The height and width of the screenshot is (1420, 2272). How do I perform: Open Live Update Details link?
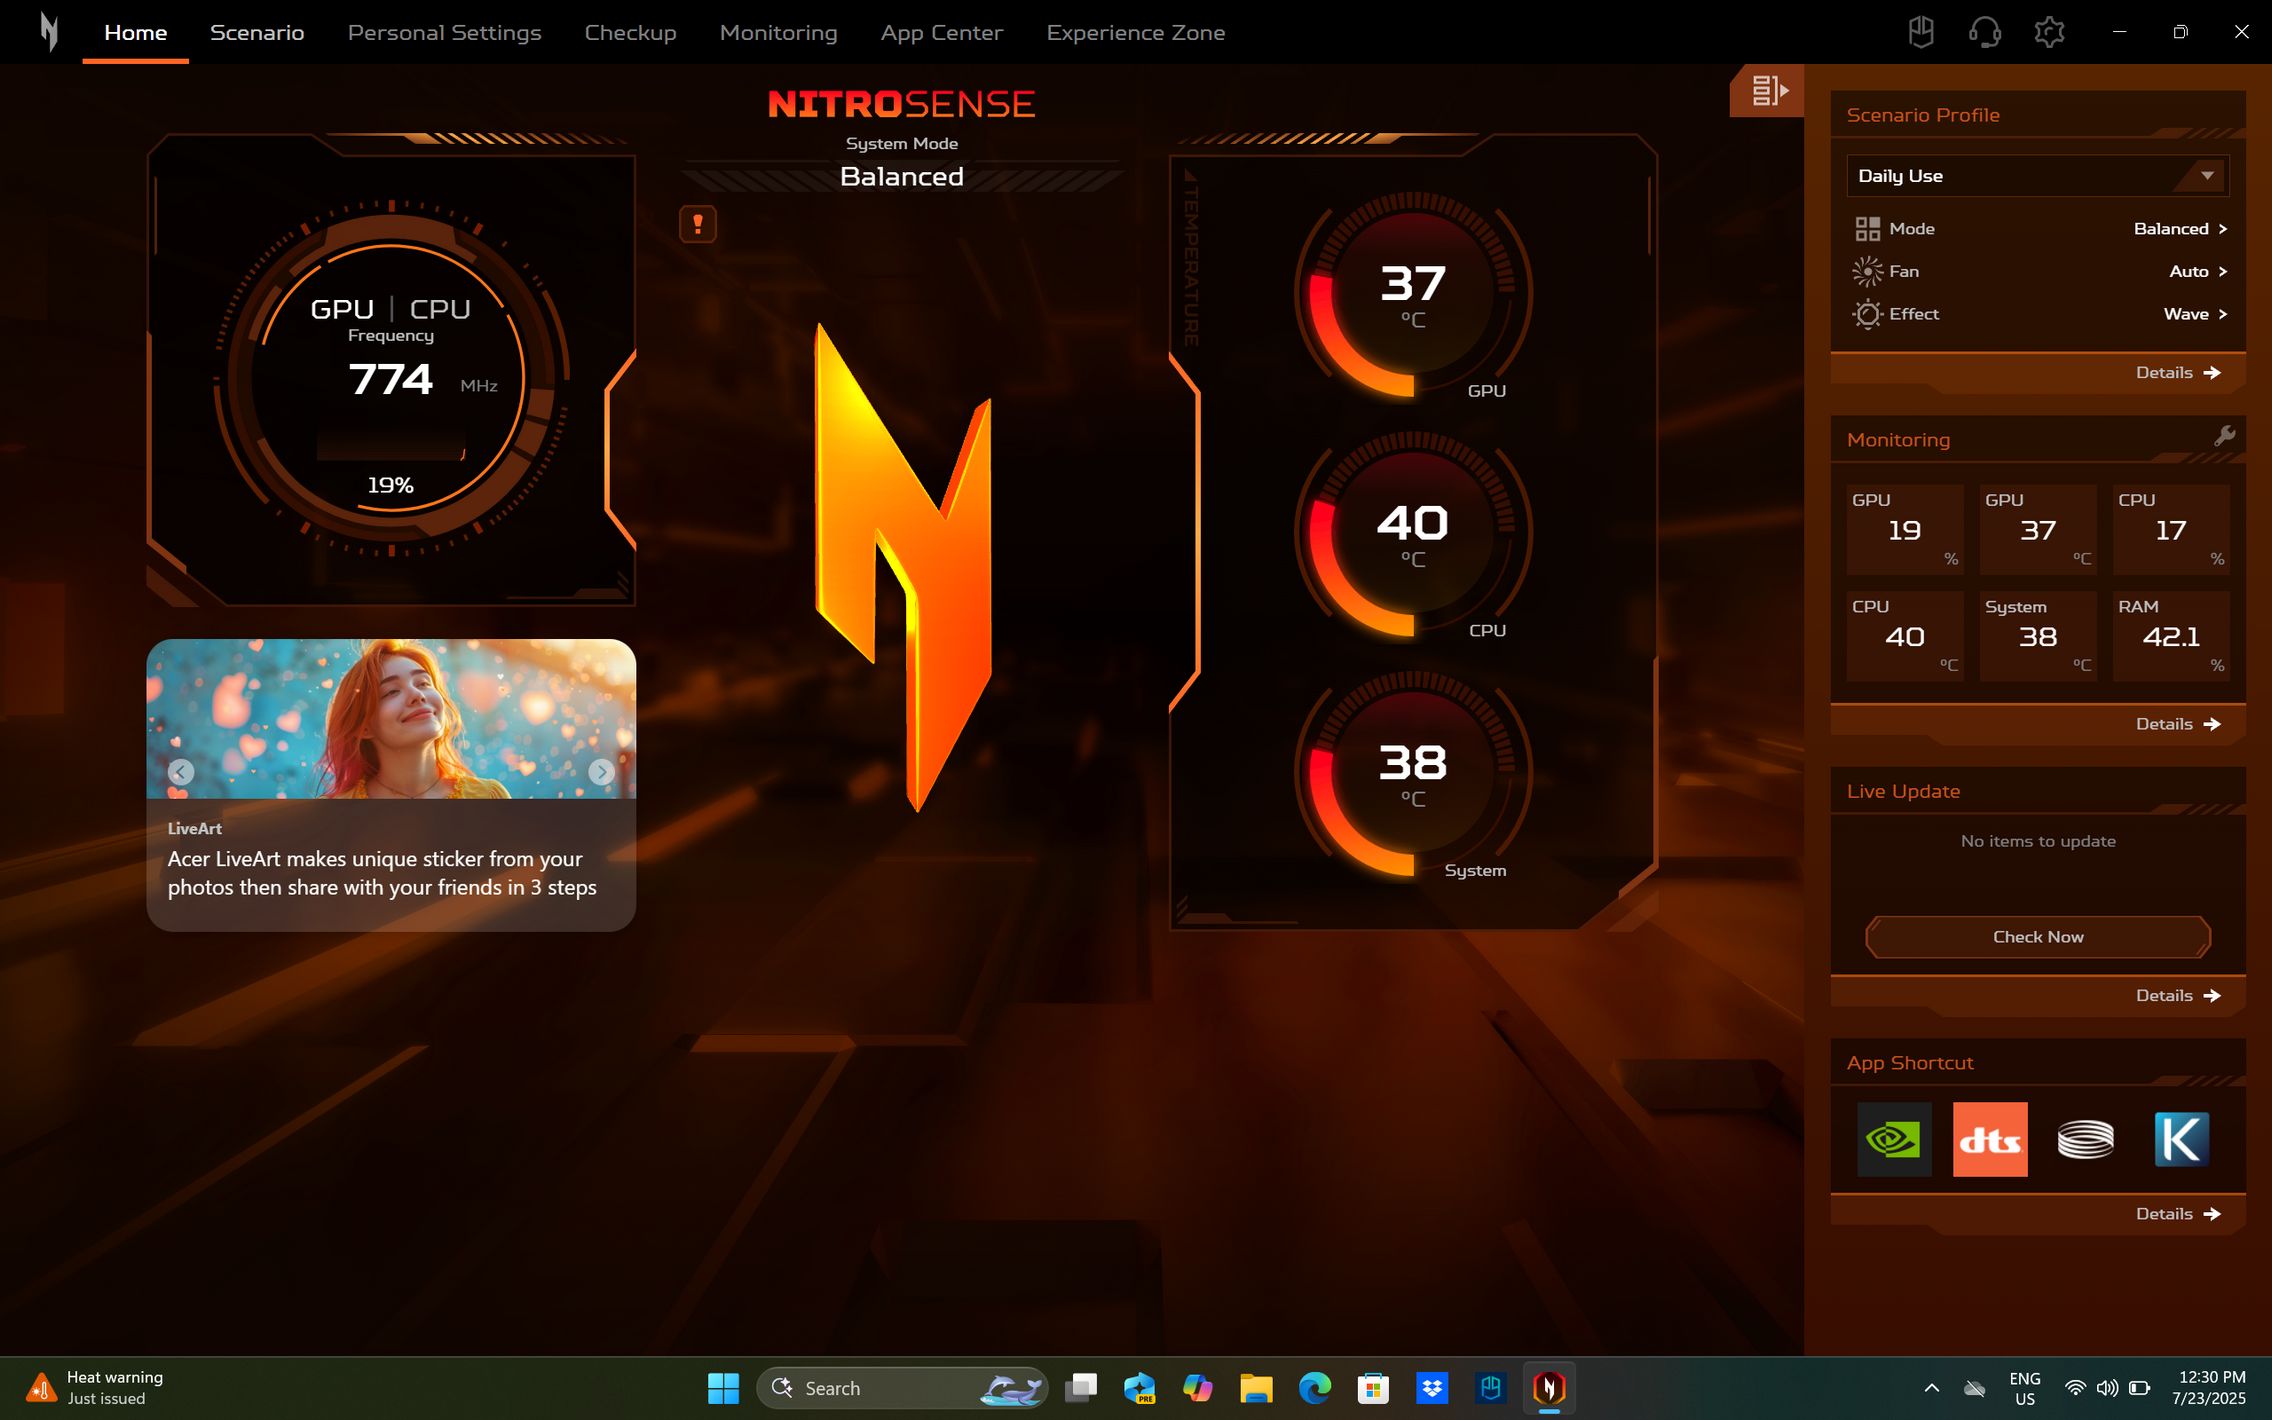tap(2178, 996)
